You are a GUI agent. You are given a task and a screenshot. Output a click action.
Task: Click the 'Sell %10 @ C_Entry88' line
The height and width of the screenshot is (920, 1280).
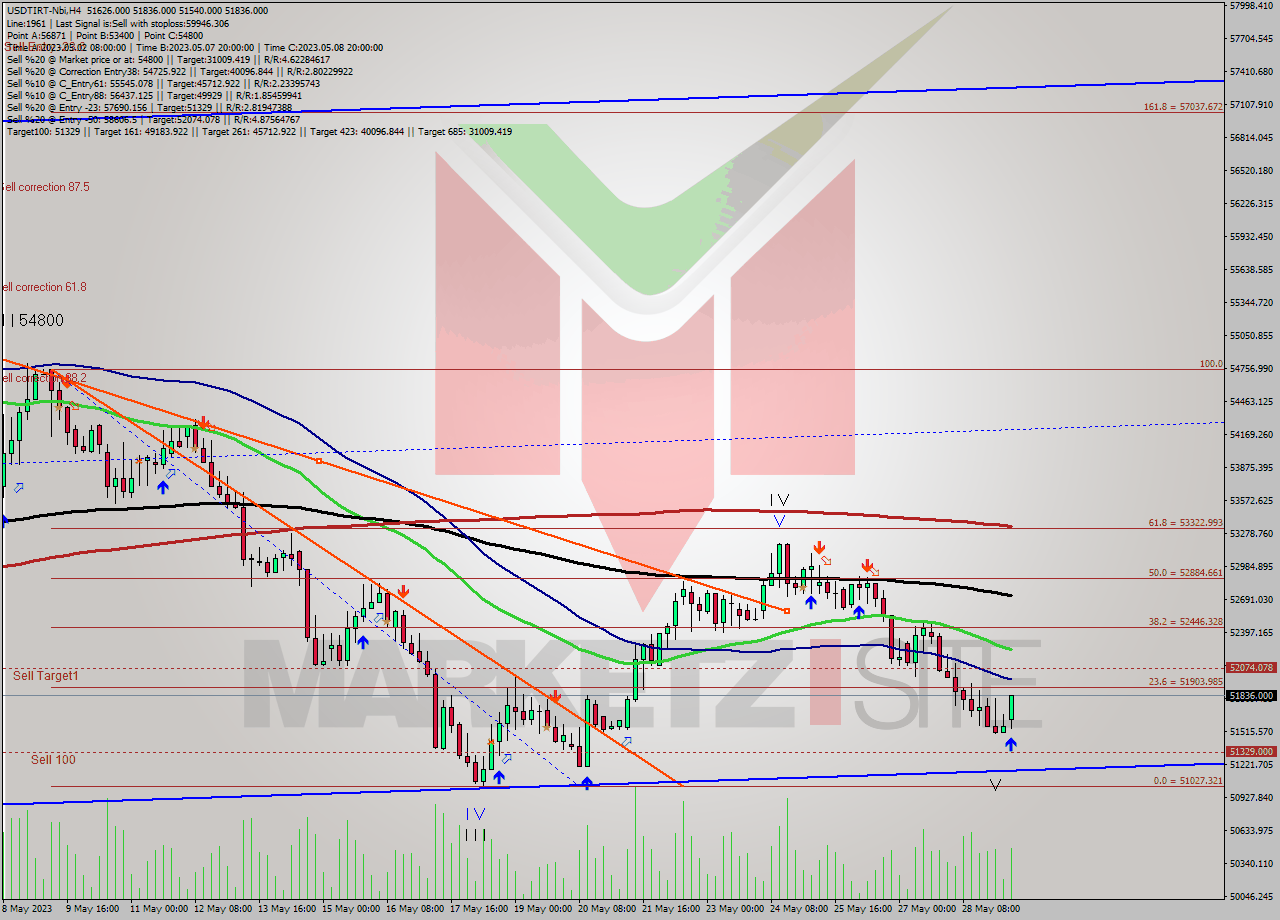click(159, 95)
